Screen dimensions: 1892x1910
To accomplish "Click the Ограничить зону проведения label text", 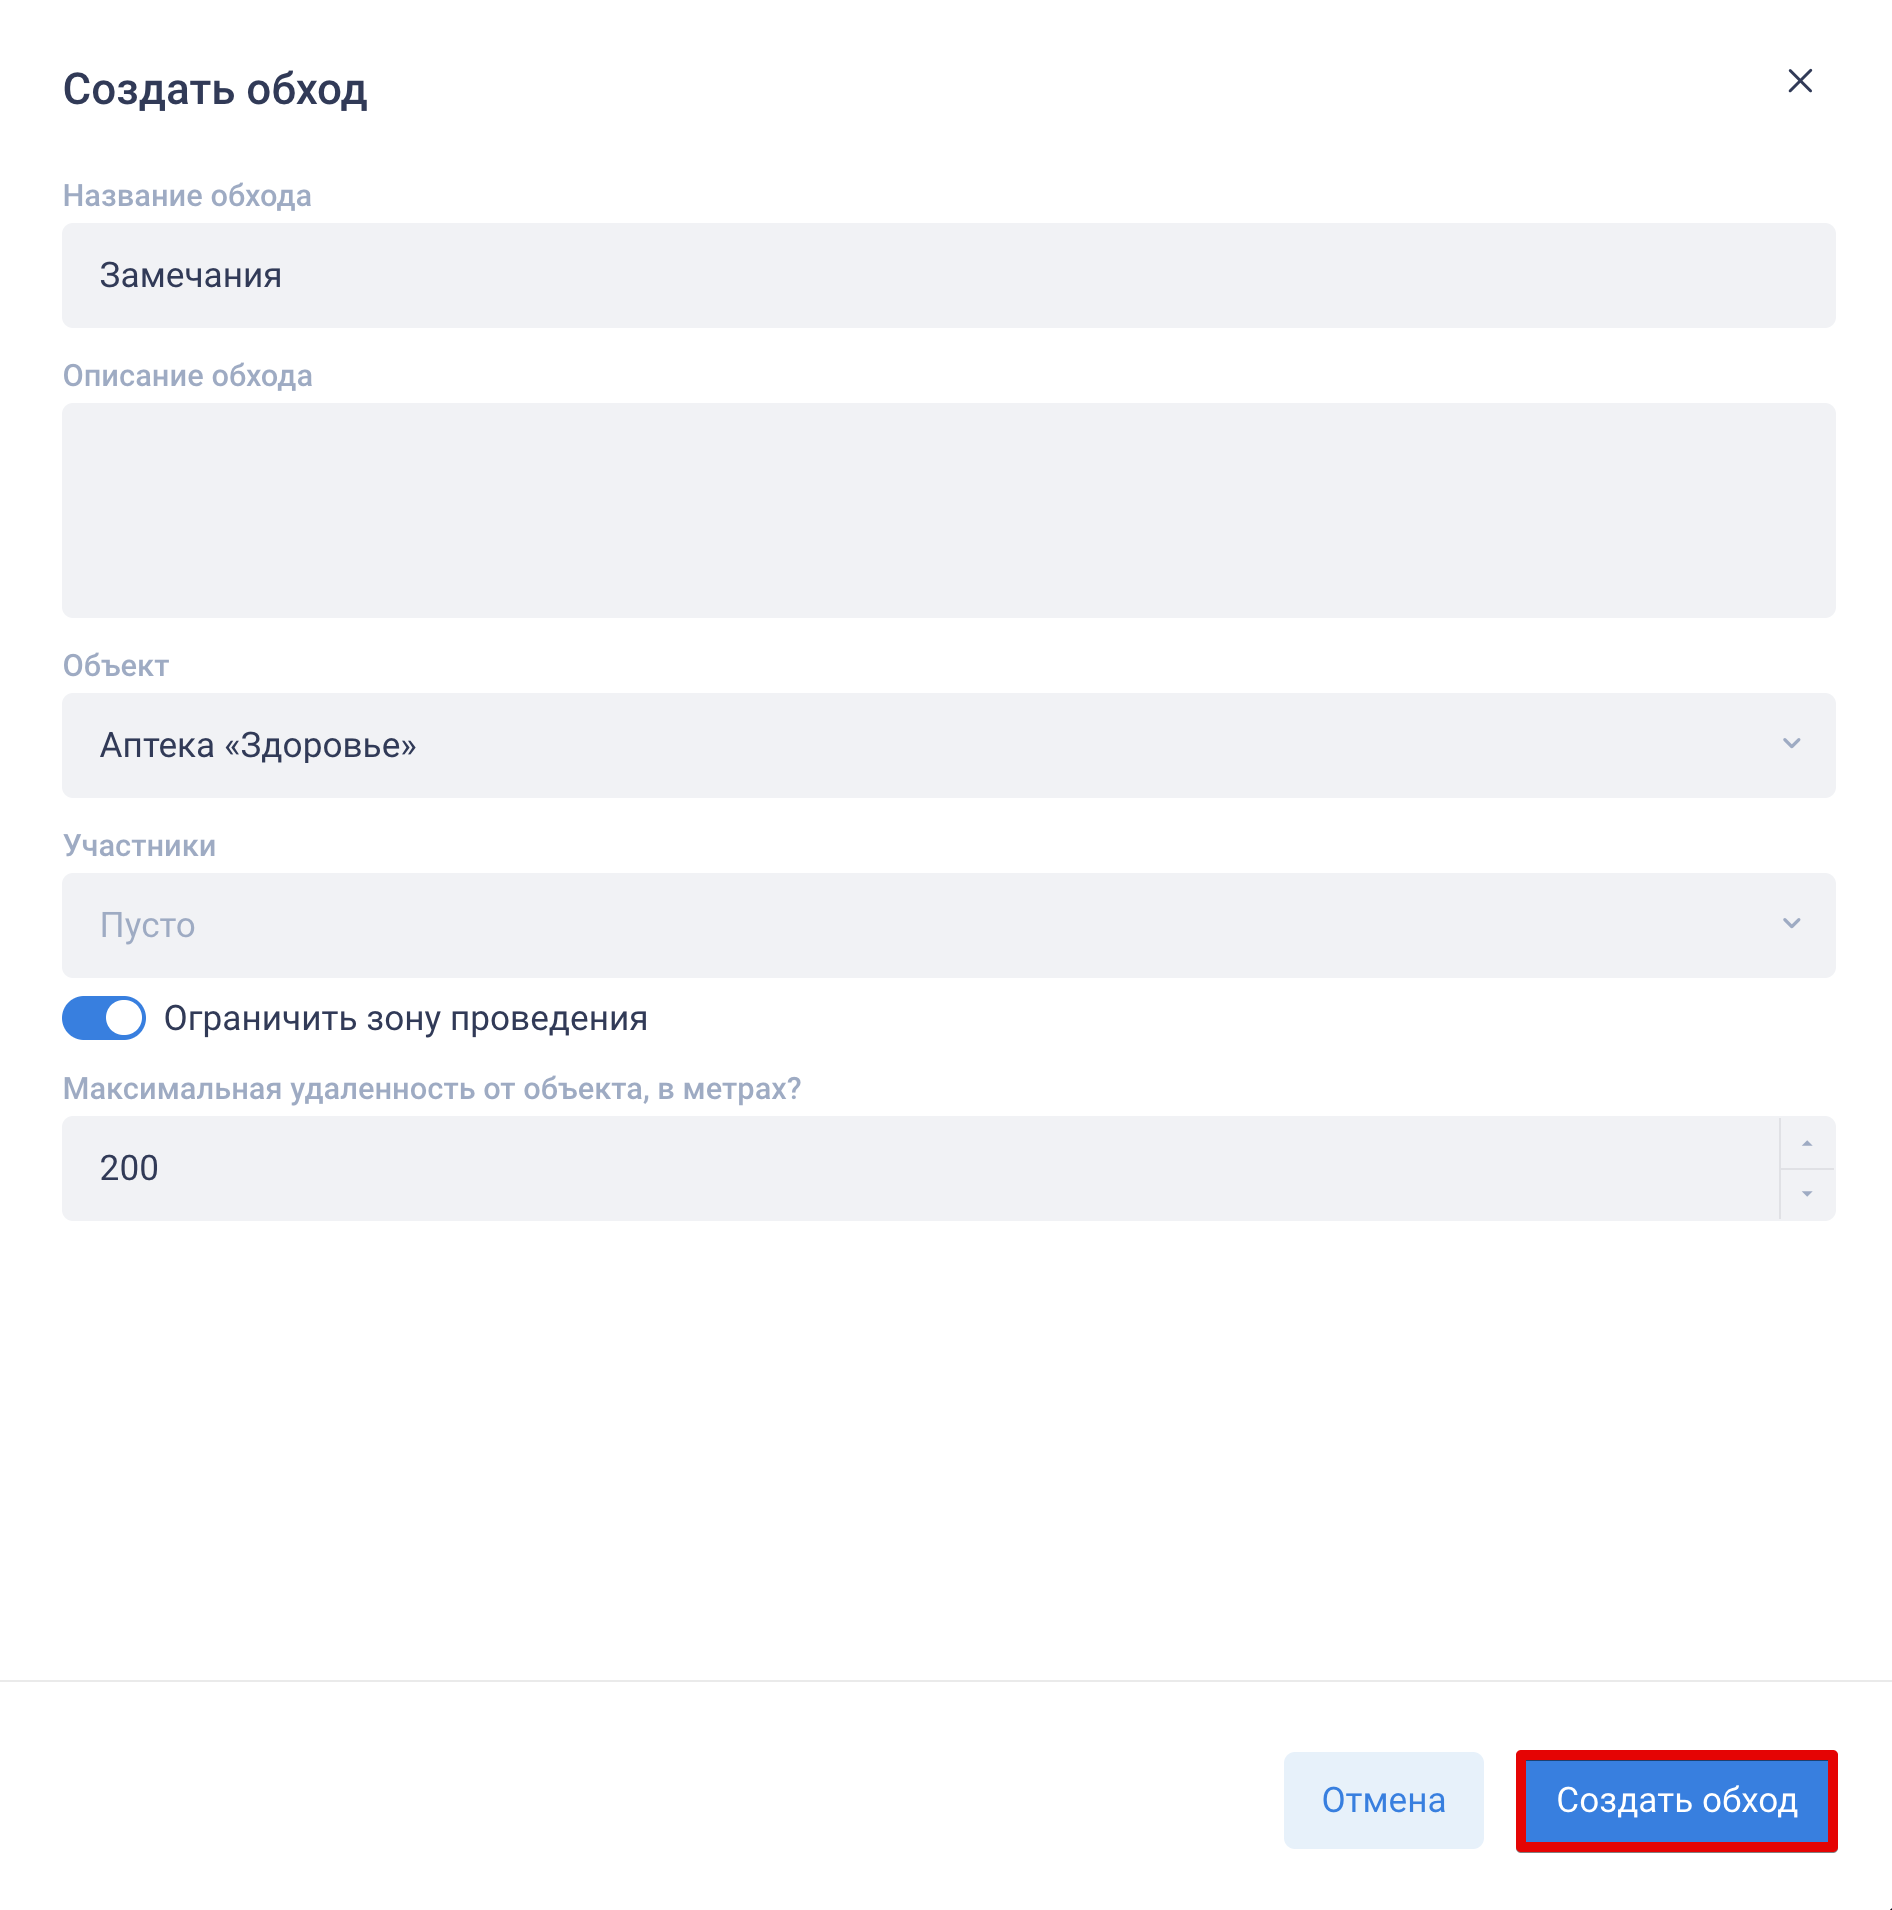I will coord(405,1018).
